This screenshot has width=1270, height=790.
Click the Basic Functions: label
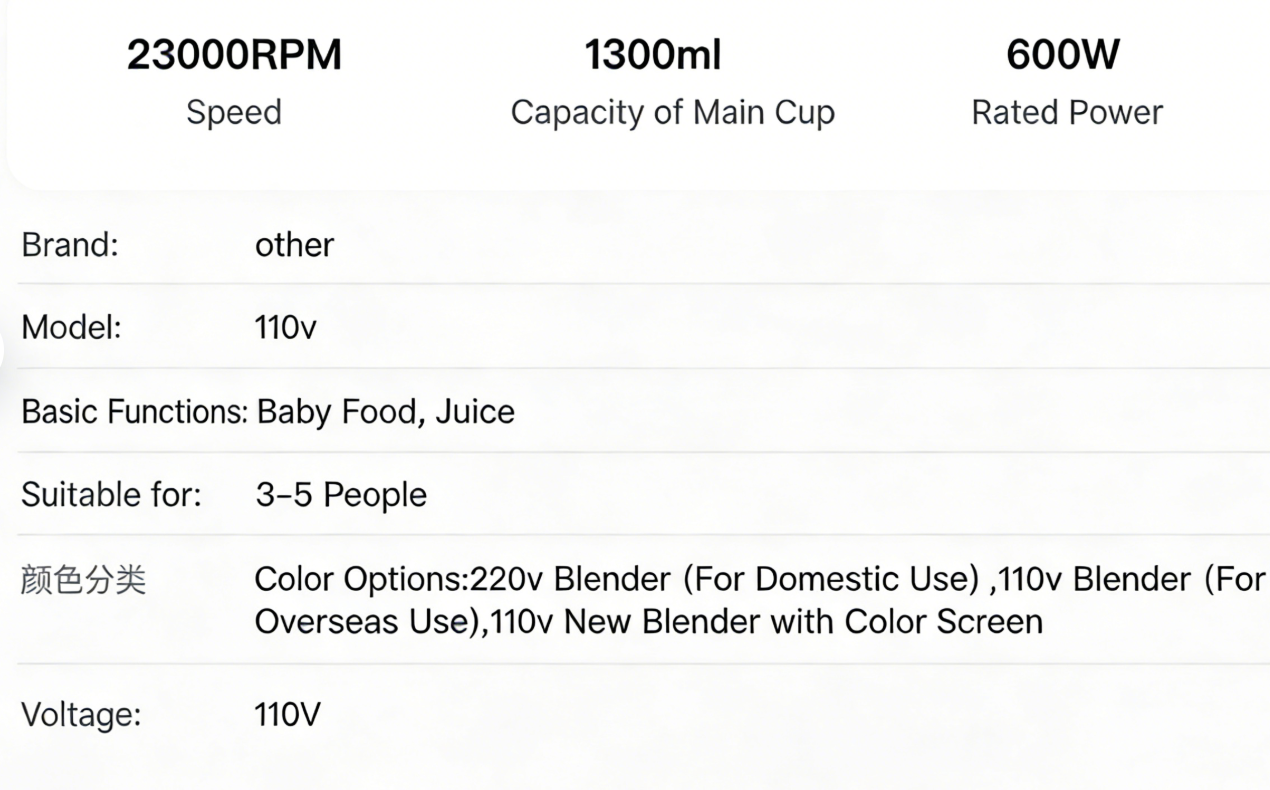click(x=134, y=412)
